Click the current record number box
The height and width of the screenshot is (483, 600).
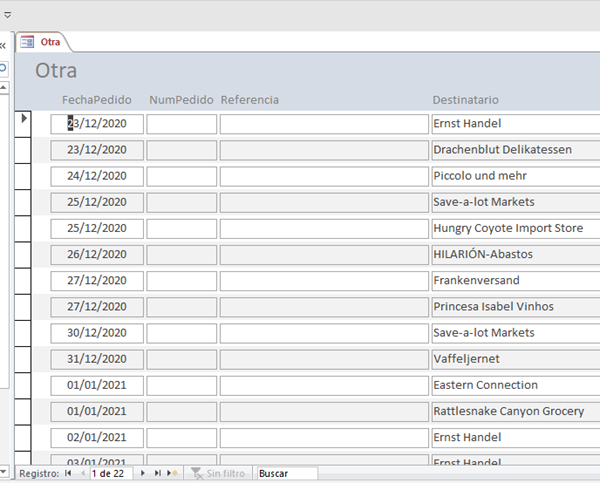pyautogui.click(x=111, y=473)
